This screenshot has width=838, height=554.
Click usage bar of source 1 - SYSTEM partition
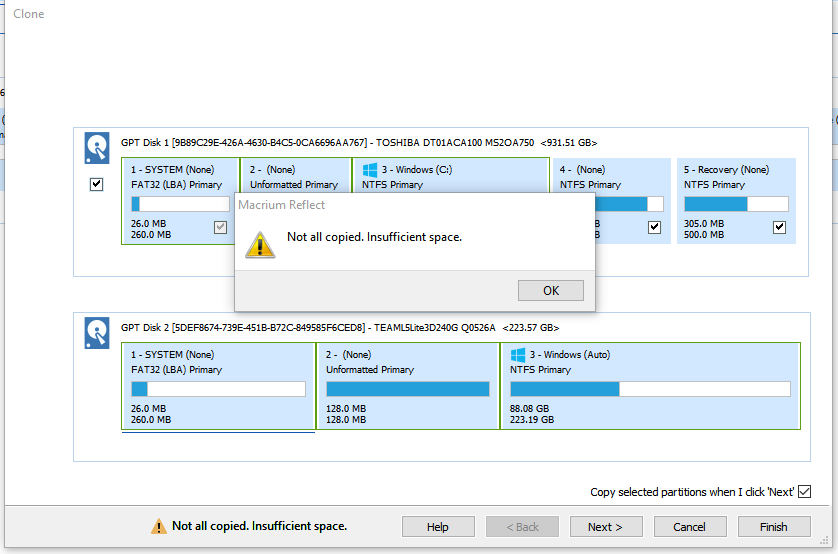click(x=180, y=204)
